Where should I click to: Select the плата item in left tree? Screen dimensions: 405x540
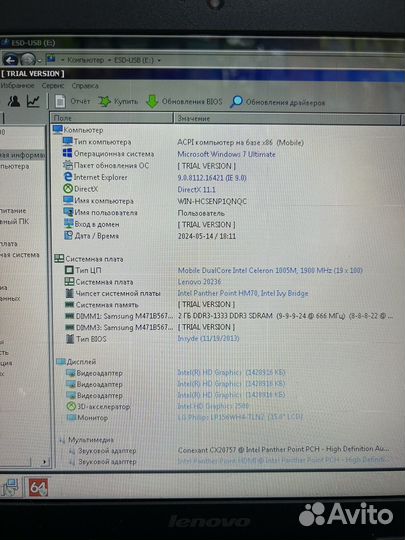pos(9,243)
